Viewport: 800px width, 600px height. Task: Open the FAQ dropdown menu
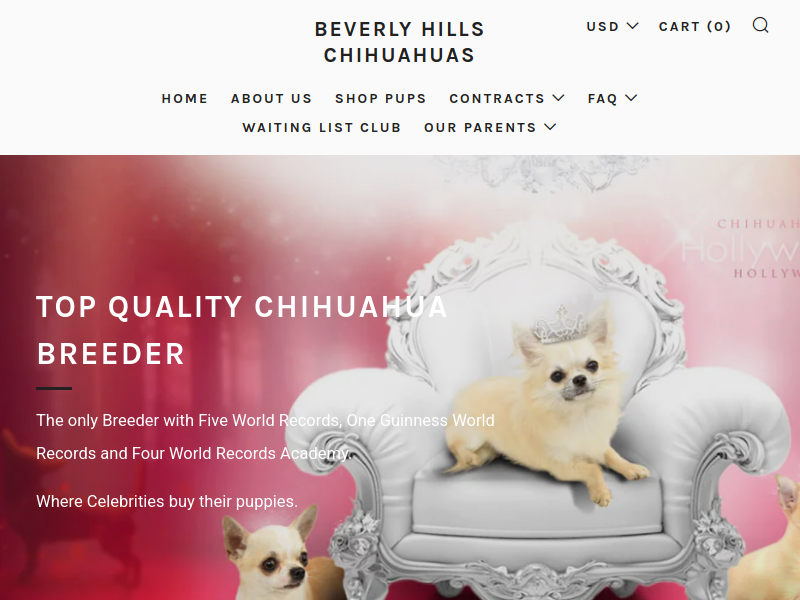pos(612,98)
